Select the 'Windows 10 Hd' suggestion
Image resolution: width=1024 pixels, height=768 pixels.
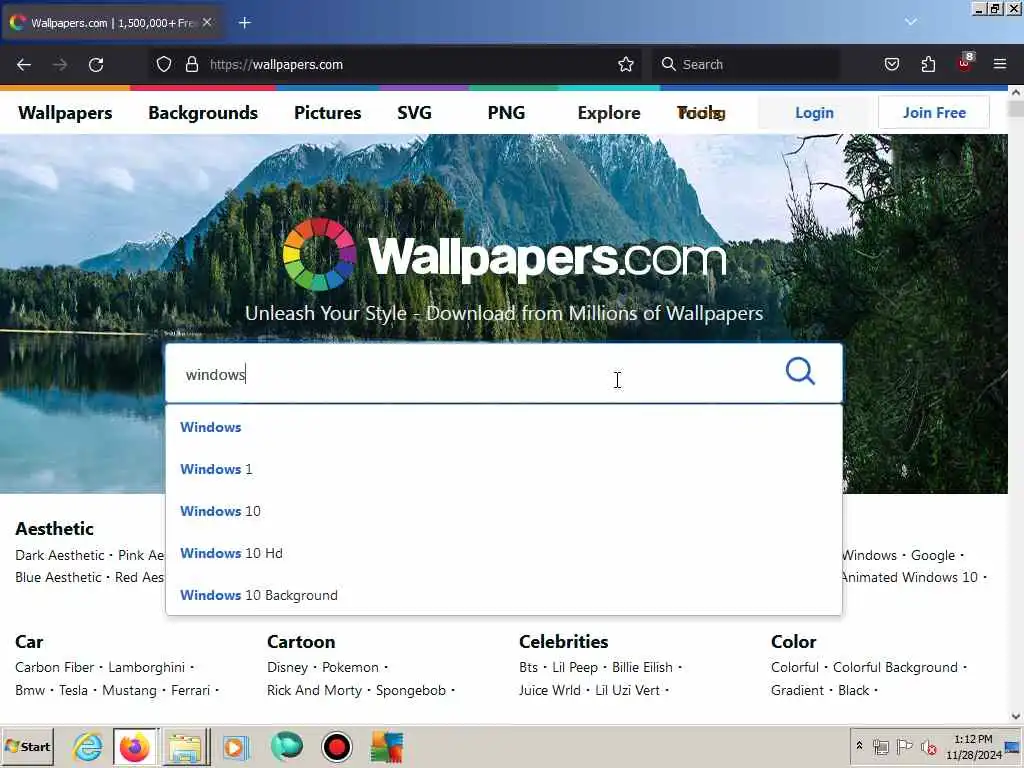pos(504,553)
